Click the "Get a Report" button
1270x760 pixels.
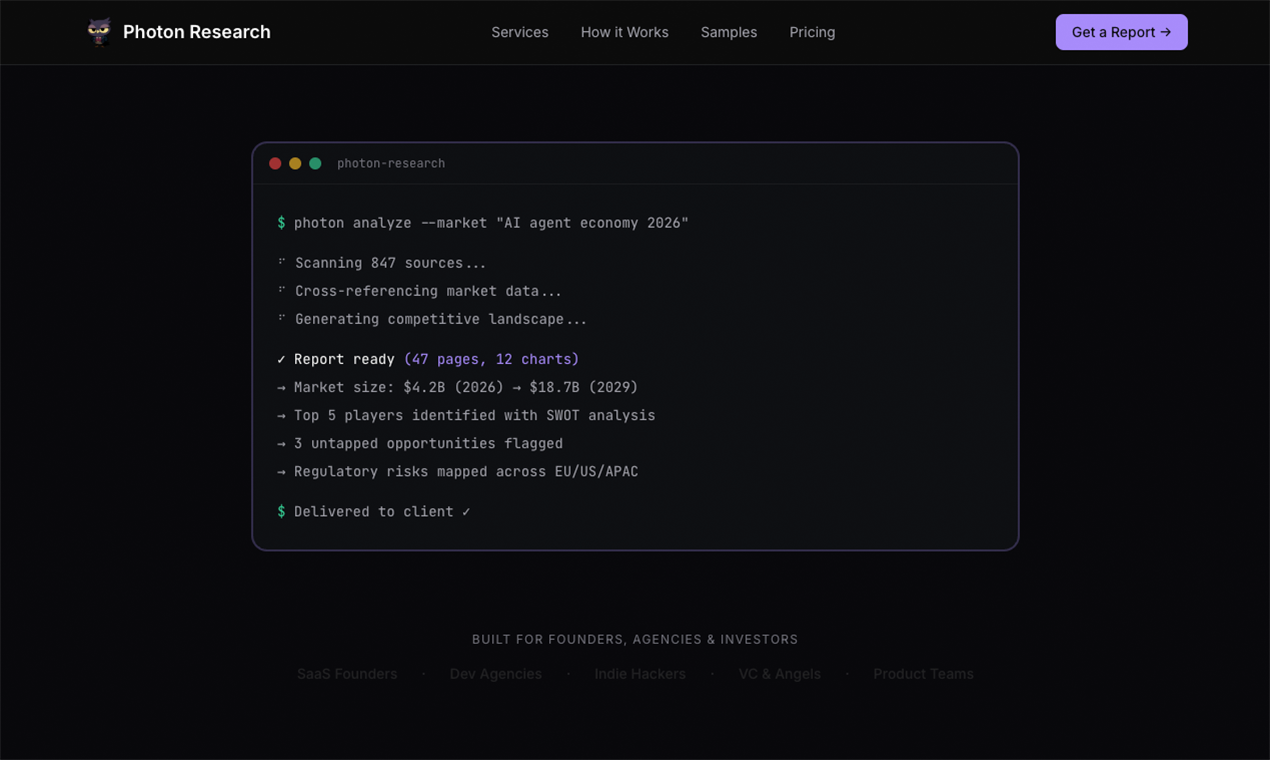pyautogui.click(x=1121, y=32)
